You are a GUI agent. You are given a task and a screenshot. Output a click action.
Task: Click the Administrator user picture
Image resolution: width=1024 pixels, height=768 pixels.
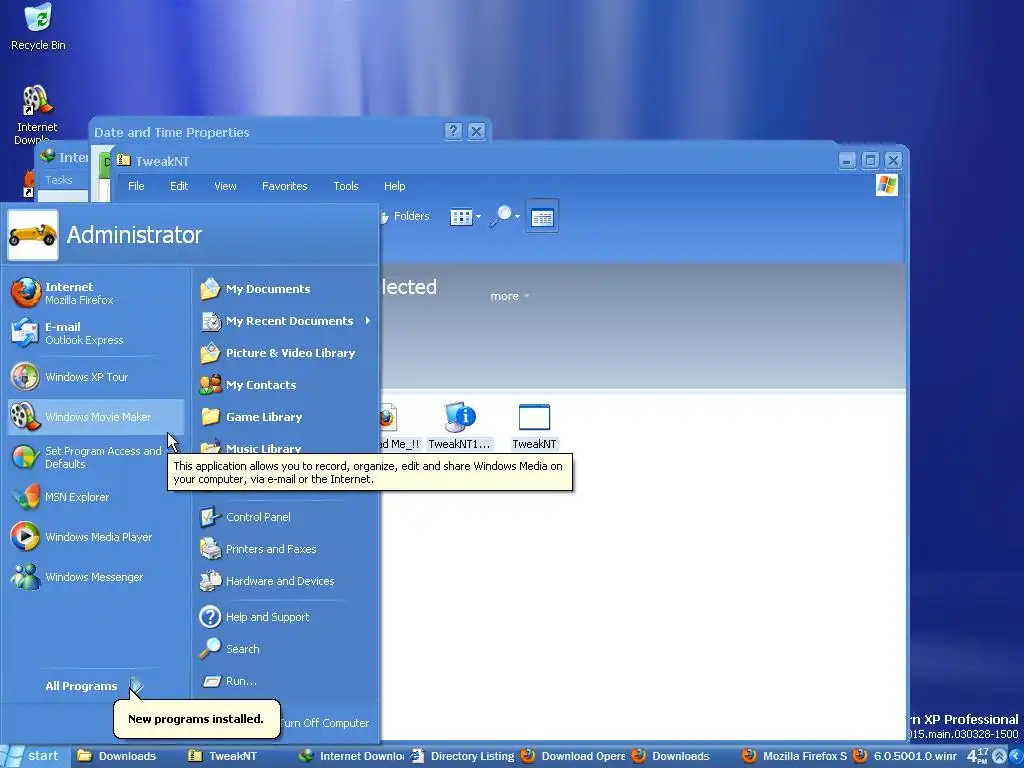(32, 235)
